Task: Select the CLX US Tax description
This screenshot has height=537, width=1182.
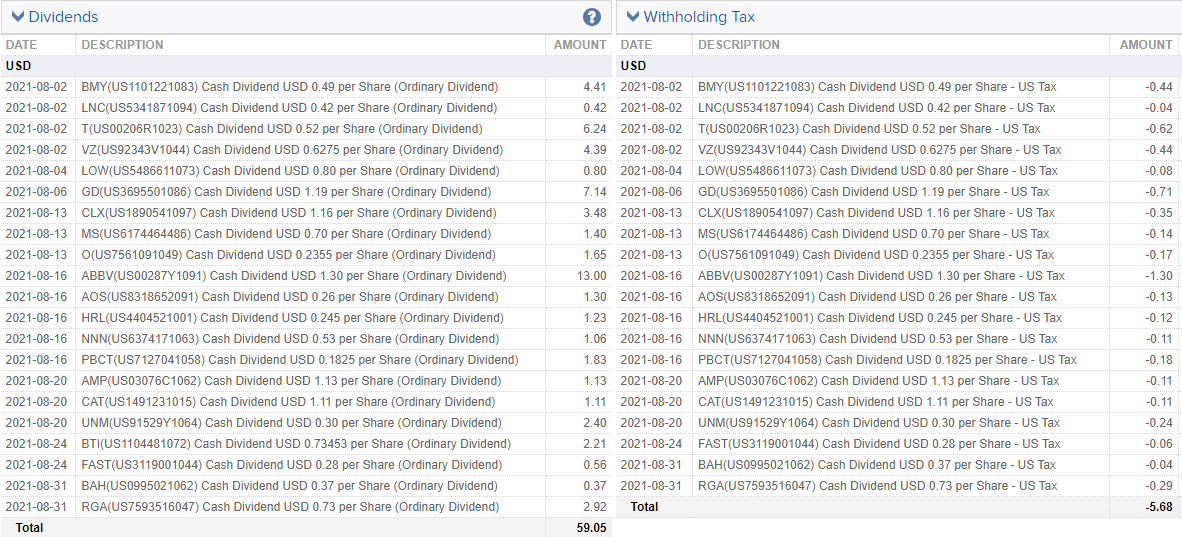Action: (x=876, y=213)
